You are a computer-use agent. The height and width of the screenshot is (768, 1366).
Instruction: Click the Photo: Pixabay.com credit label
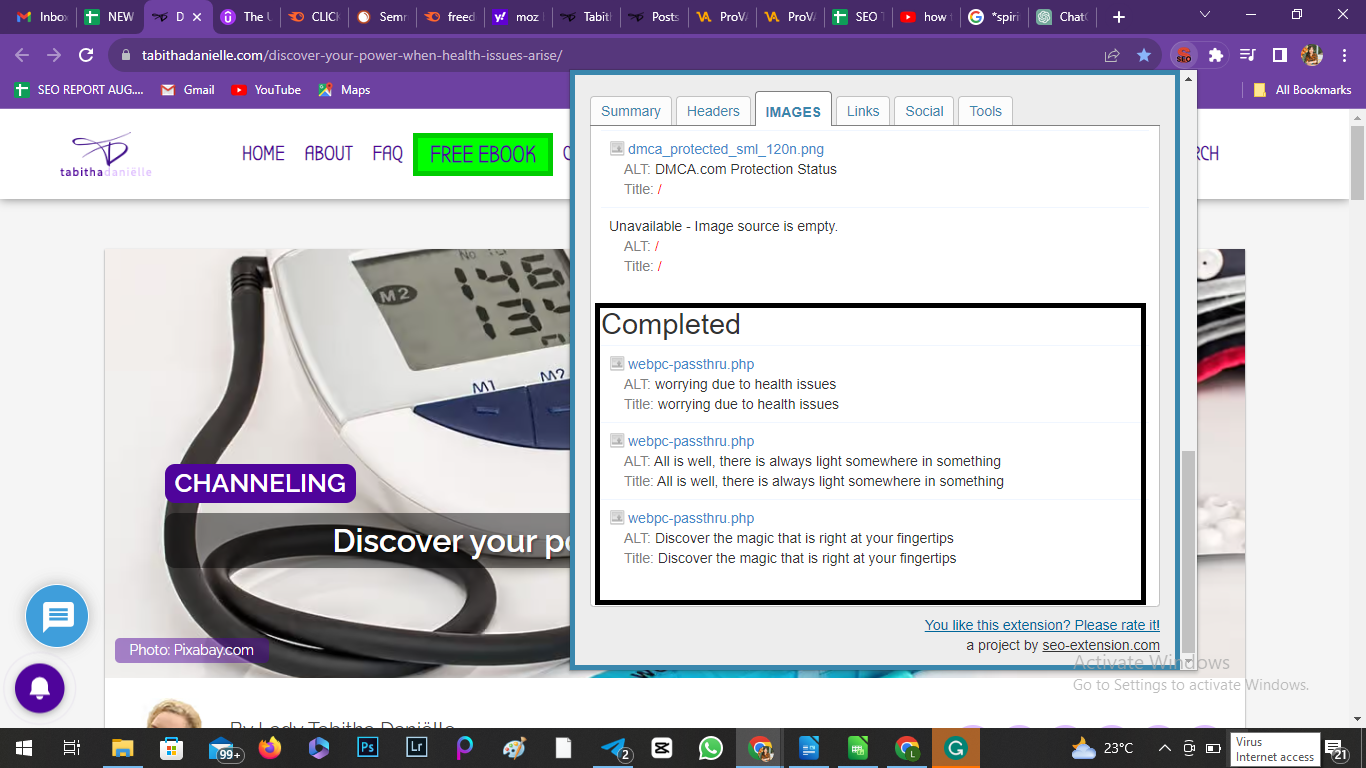tap(191, 650)
